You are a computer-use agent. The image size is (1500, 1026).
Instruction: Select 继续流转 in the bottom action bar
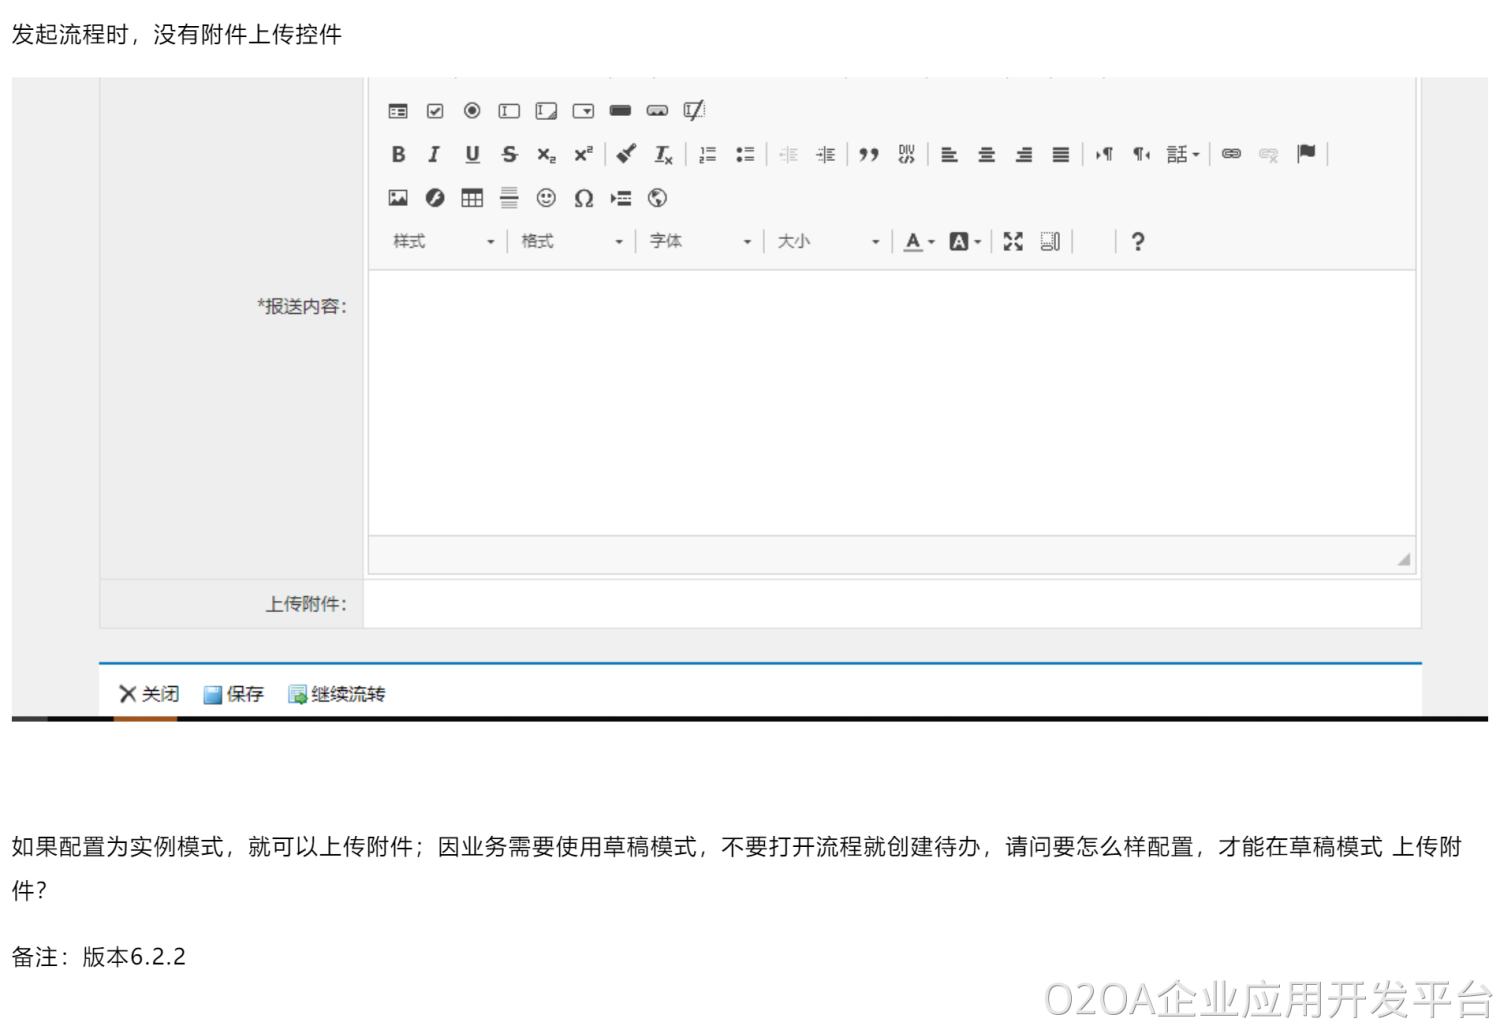337,694
